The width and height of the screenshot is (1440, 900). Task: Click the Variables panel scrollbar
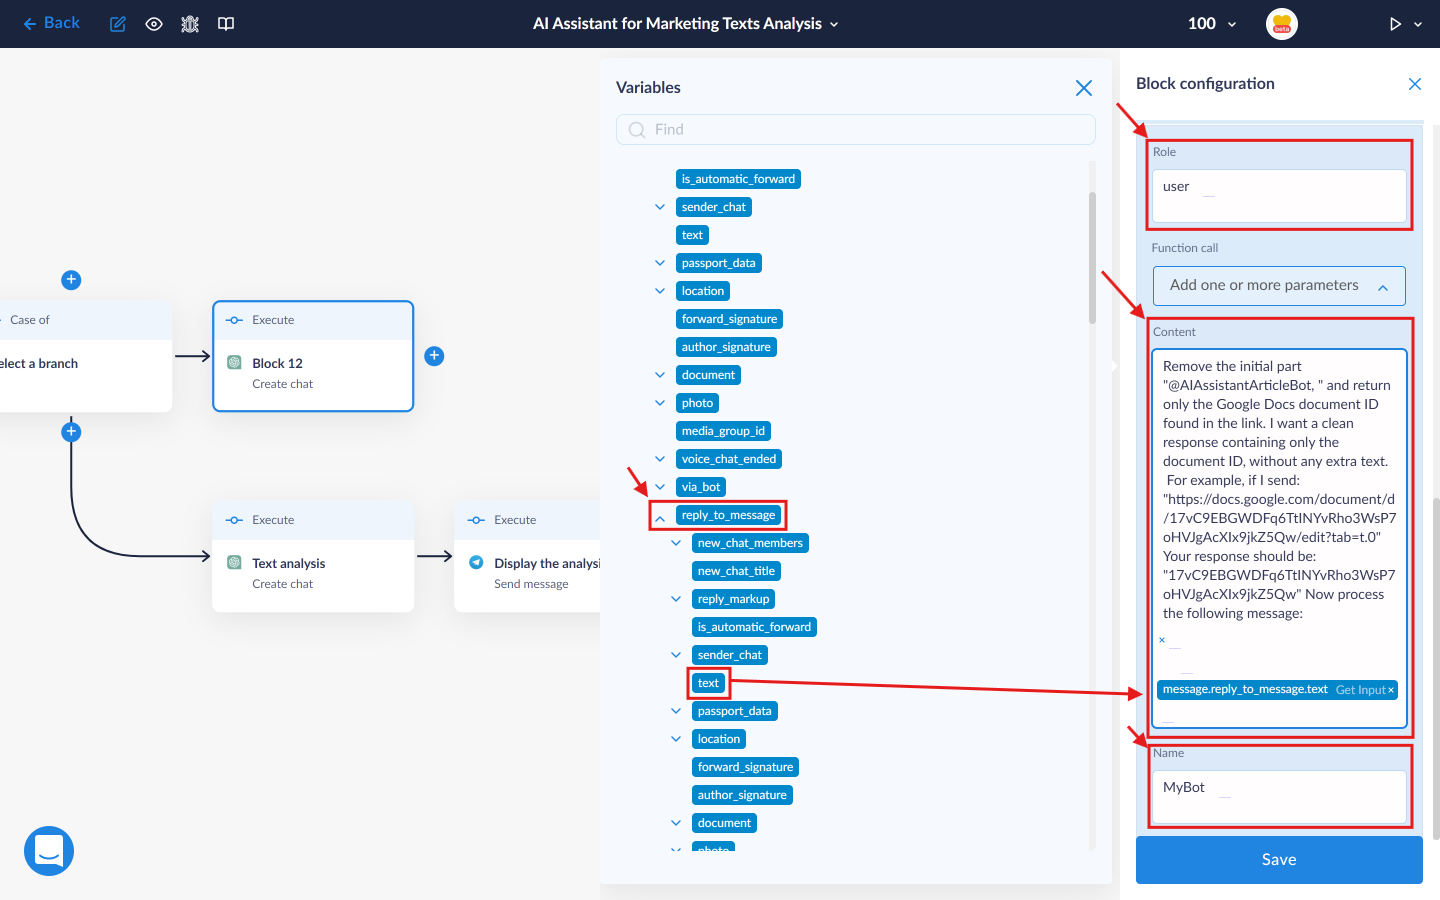pos(1092,258)
